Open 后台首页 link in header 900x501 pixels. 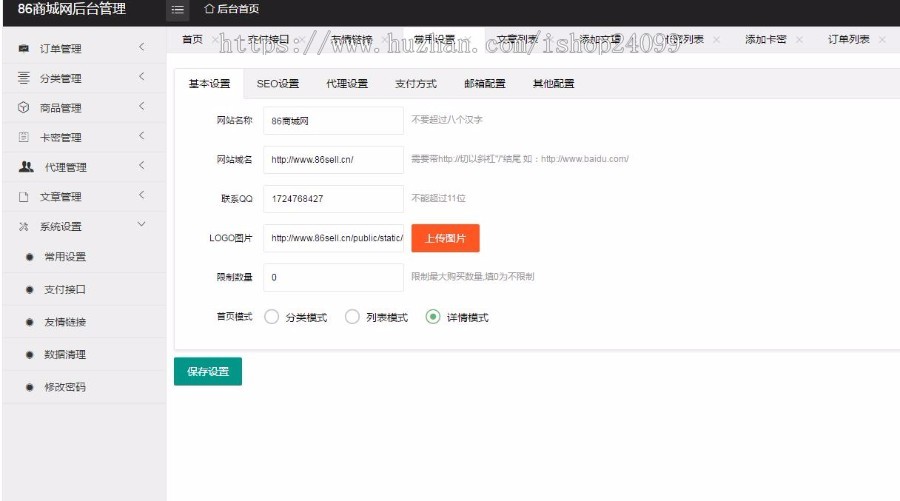238,9
